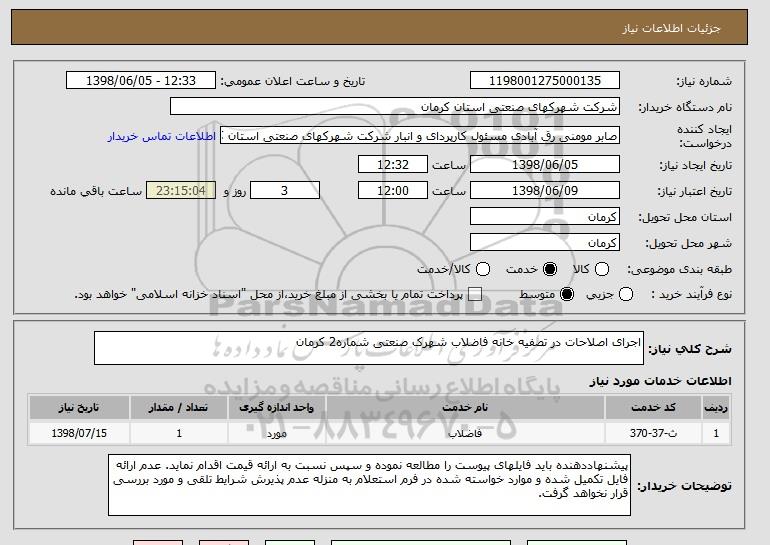This screenshot has height=545, width=770.
Task: Select the کالا radio button
Action: (x=602, y=269)
